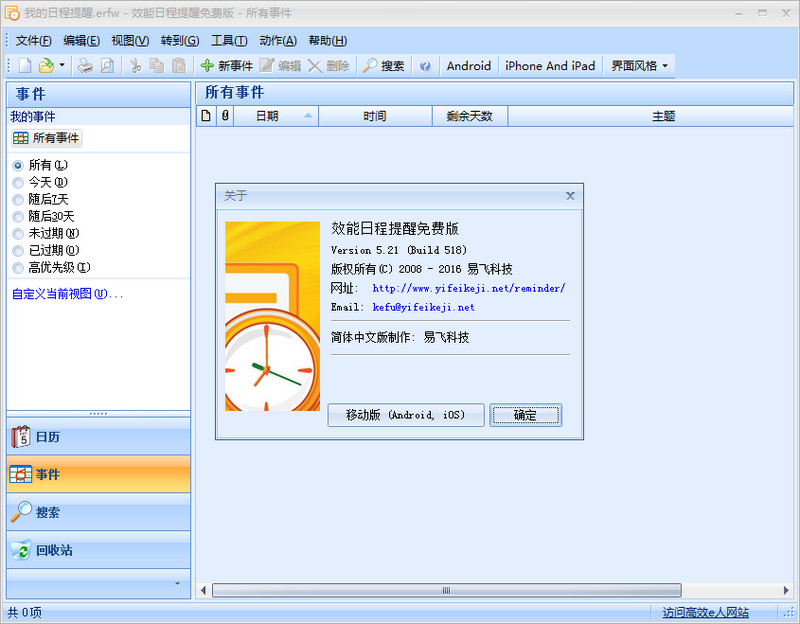Click the horizontal scrollbar right arrow
This screenshot has height=624, width=800.
click(x=786, y=590)
